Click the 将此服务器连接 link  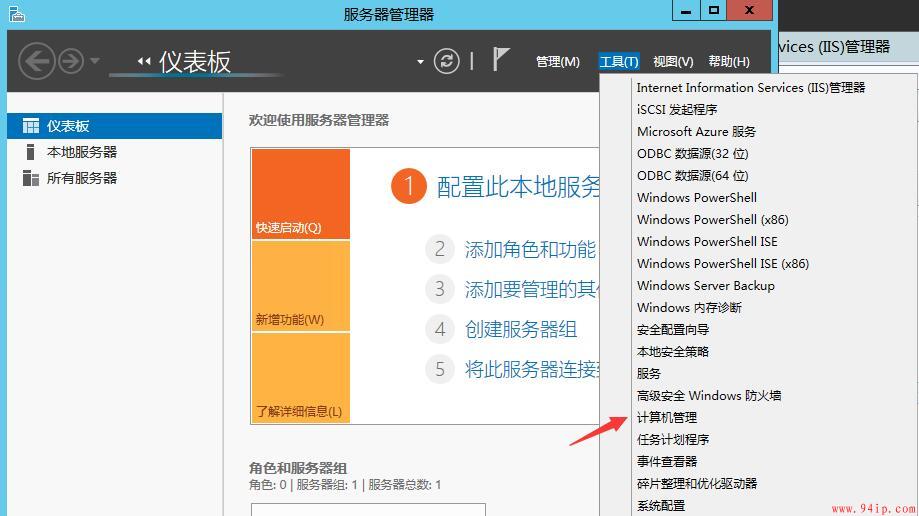[532, 369]
